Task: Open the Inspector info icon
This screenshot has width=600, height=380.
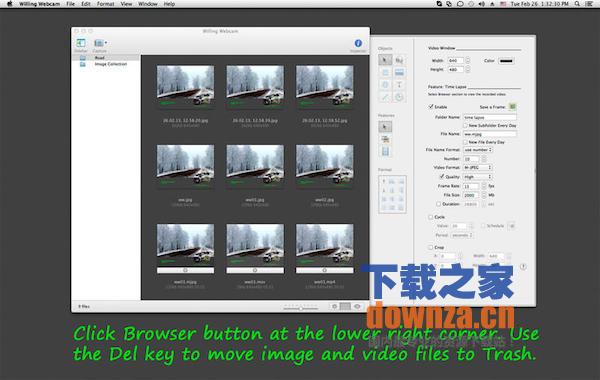Action: [358, 43]
